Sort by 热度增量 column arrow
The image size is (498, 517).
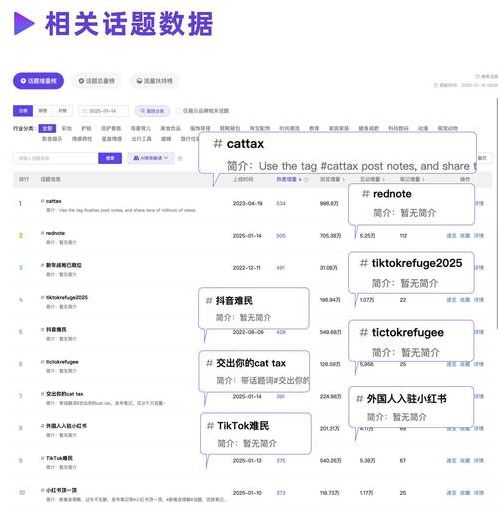coord(300,179)
